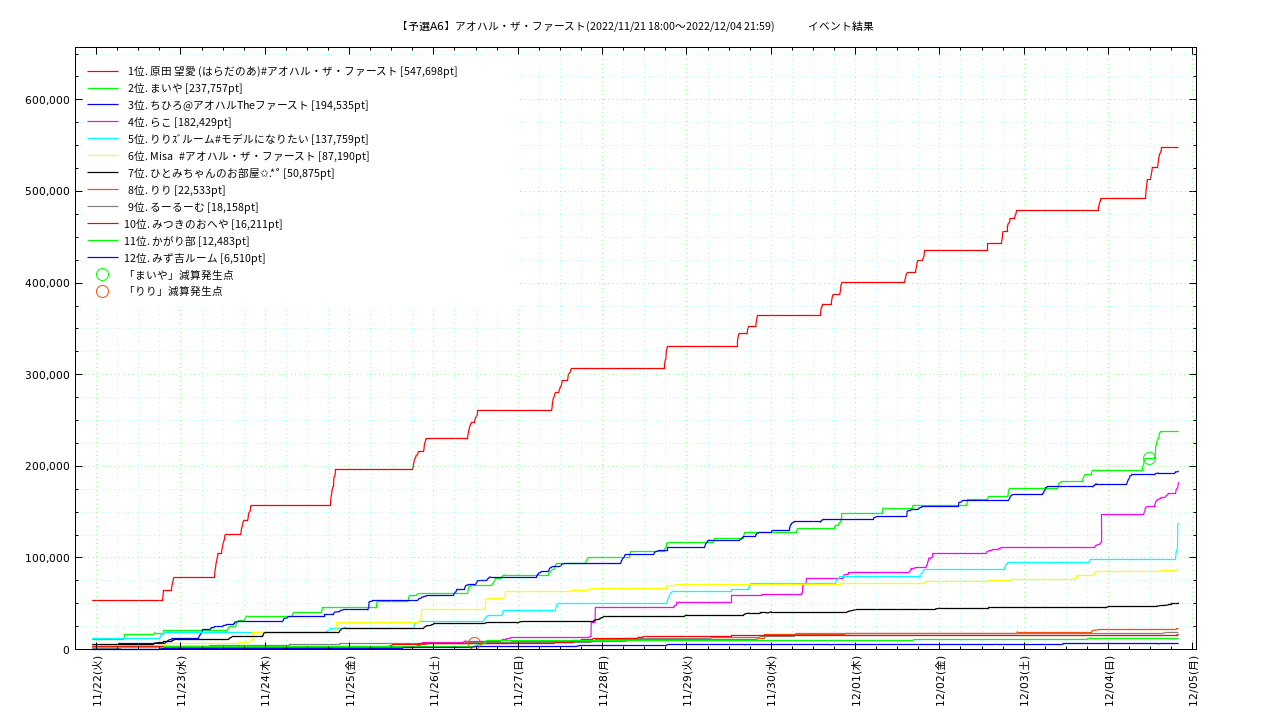This screenshot has width=1280, height=720.
Task: Select the green circle marker on まいや's line
Action: coord(1149,458)
